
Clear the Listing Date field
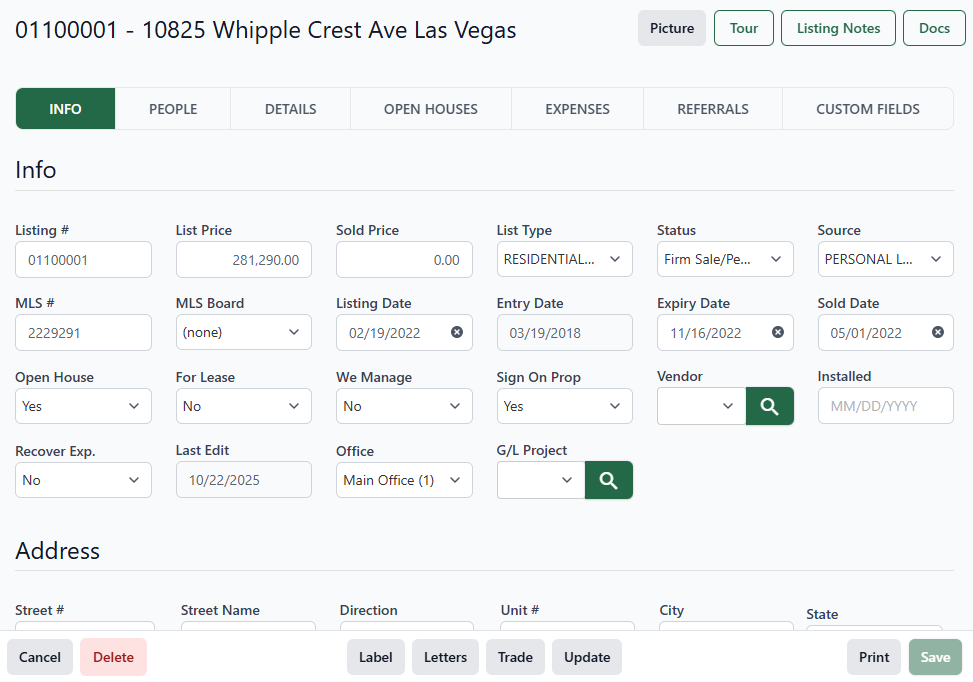pyautogui.click(x=457, y=332)
